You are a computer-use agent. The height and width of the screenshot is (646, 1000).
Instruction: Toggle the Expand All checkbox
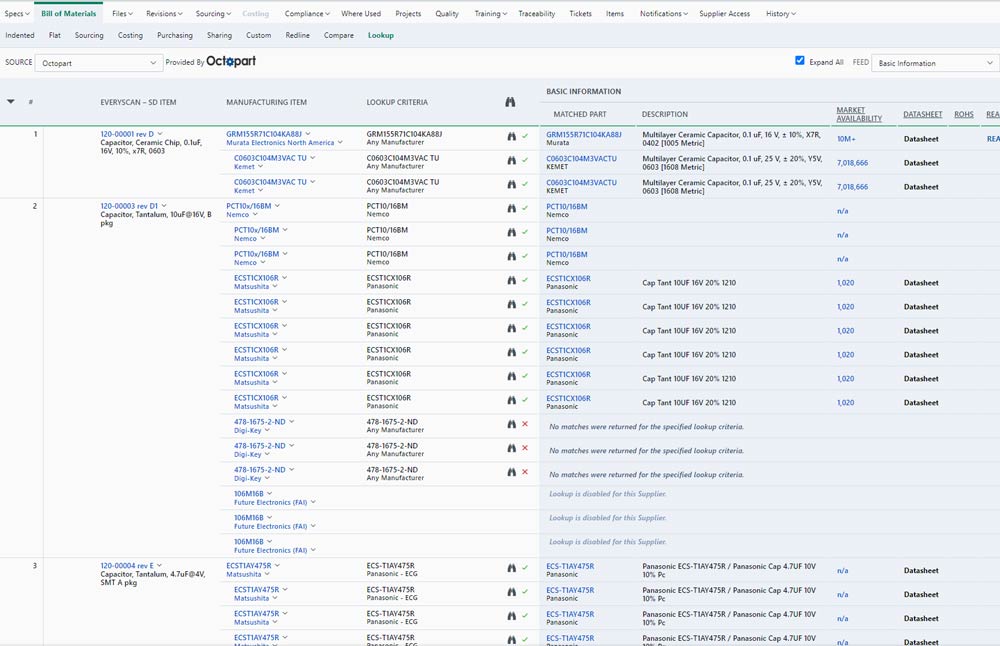[x=800, y=61]
